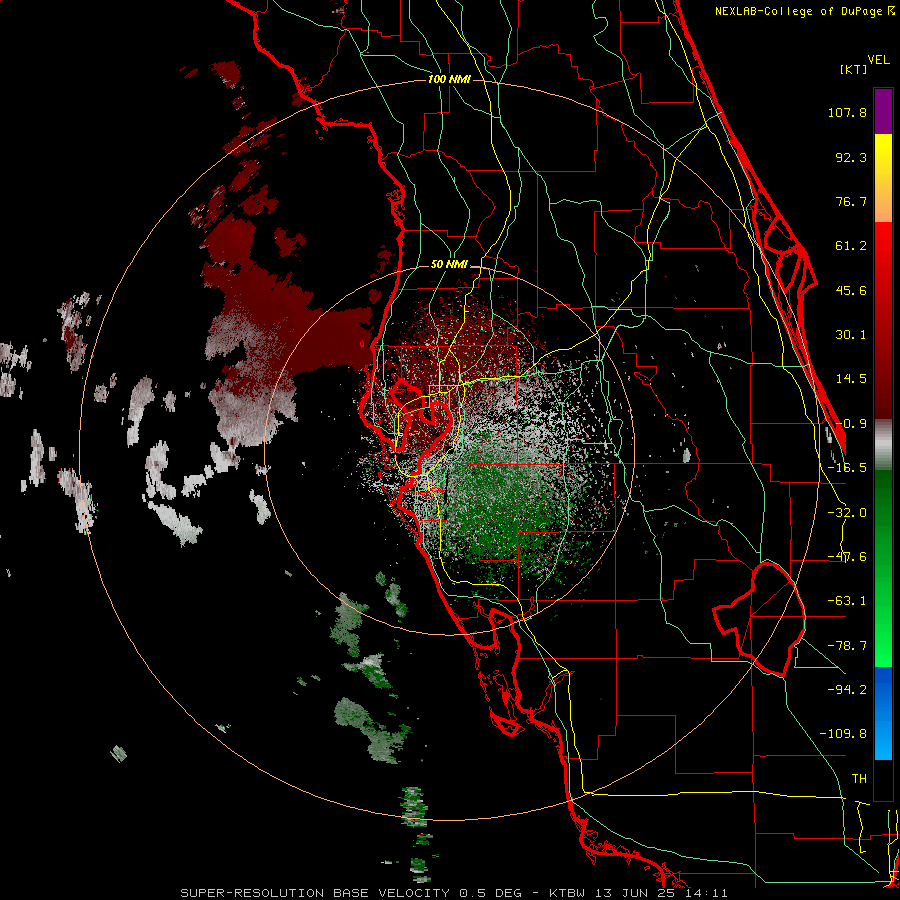Viewport: 900px width, 900px height.
Task: Click the 92.3 legend value
Action: point(851,157)
